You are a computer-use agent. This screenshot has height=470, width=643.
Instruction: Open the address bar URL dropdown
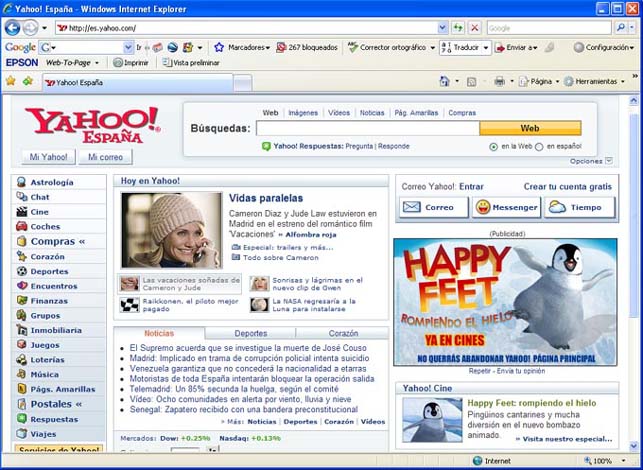pyautogui.click(x=442, y=28)
